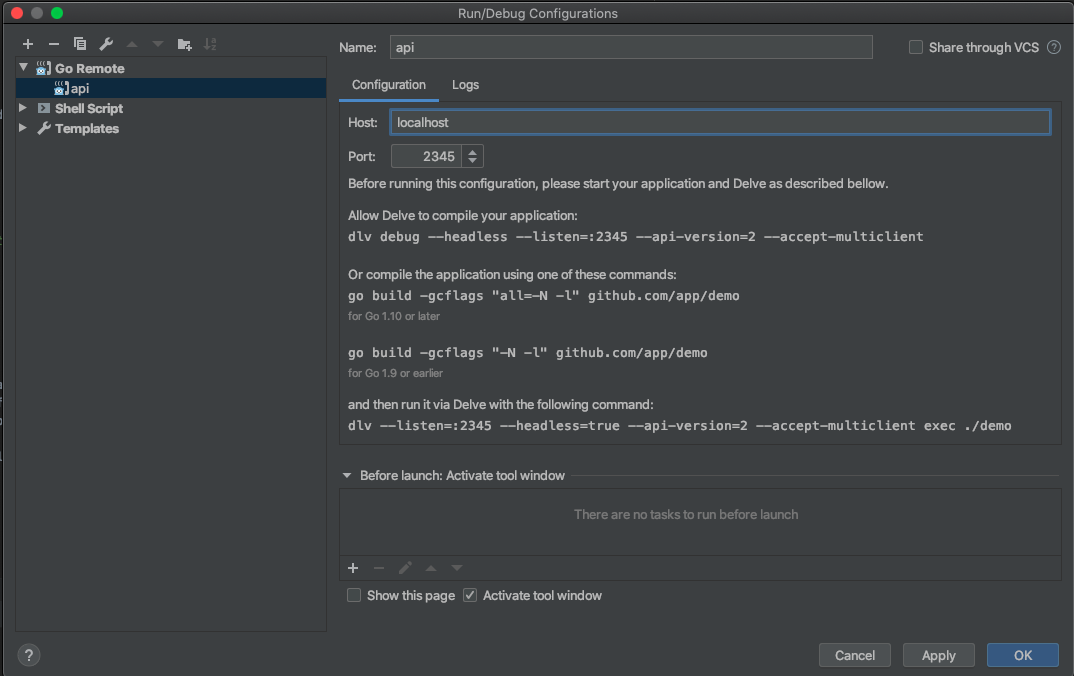This screenshot has width=1074, height=676.
Task: Expand the Templates node
Action: point(24,128)
